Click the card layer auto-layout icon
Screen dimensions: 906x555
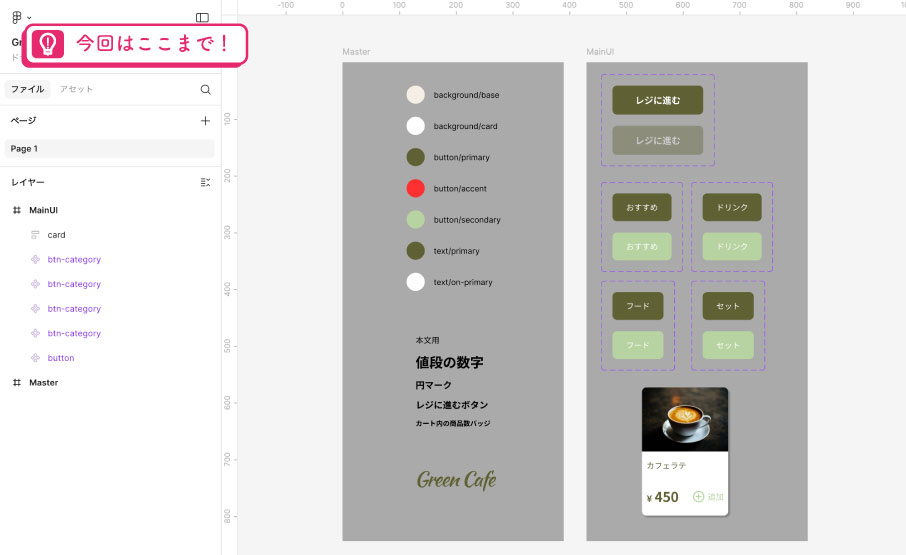(x=35, y=234)
